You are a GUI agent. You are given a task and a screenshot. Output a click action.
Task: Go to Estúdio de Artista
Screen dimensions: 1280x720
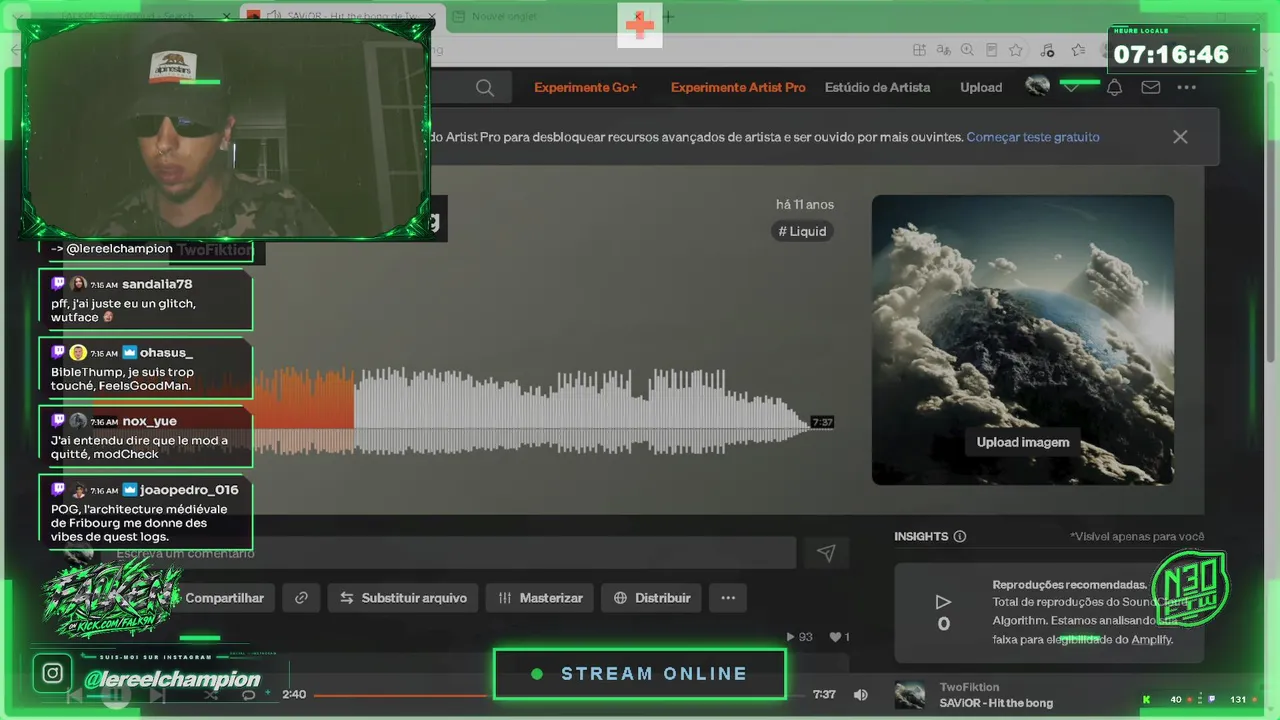pyautogui.click(x=877, y=87)
